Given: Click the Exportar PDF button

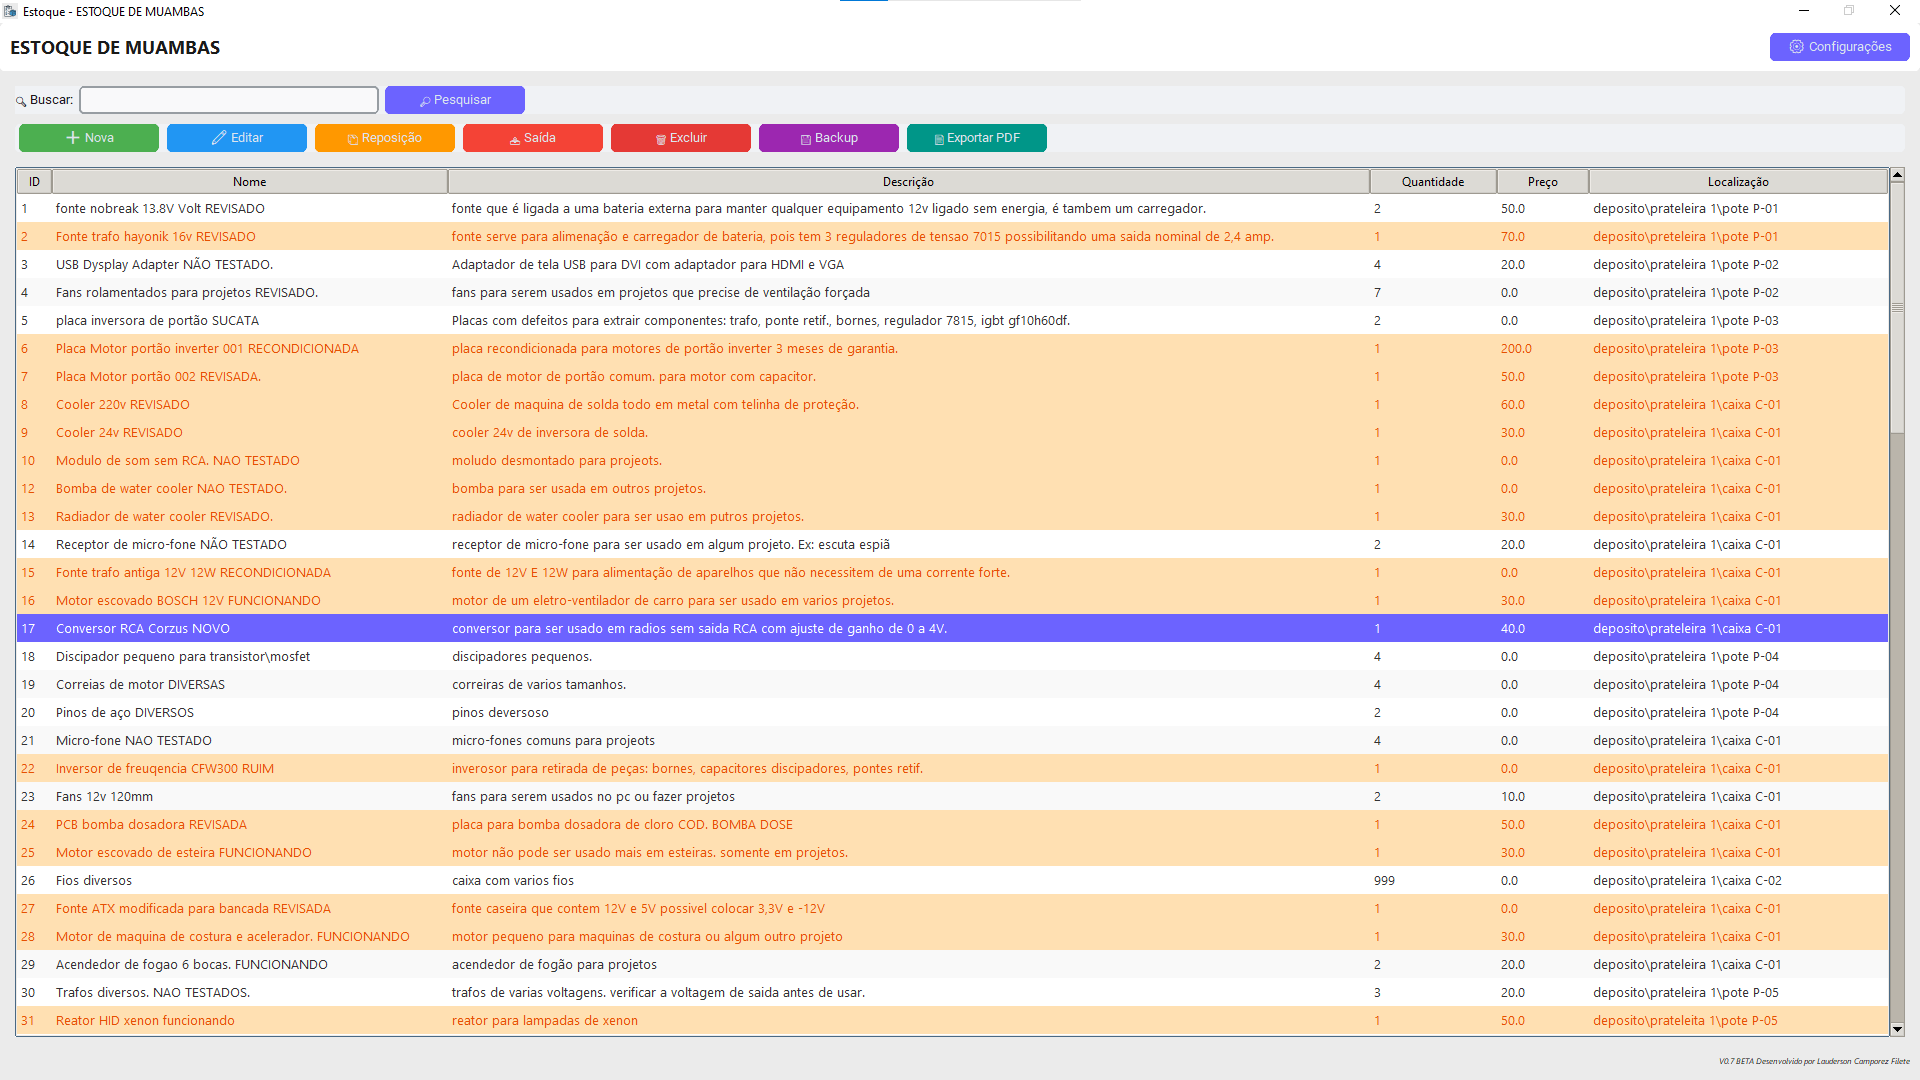Looking at the screenshot, I should (976, 138).
